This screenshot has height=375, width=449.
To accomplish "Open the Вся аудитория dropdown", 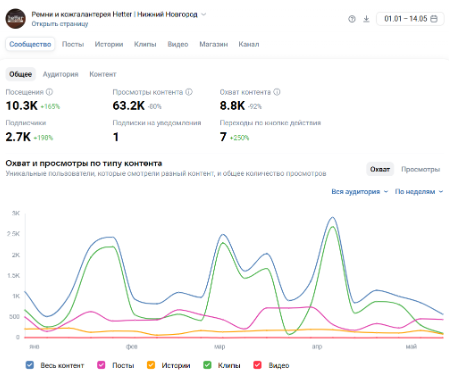I will click(x=360, y=191).
